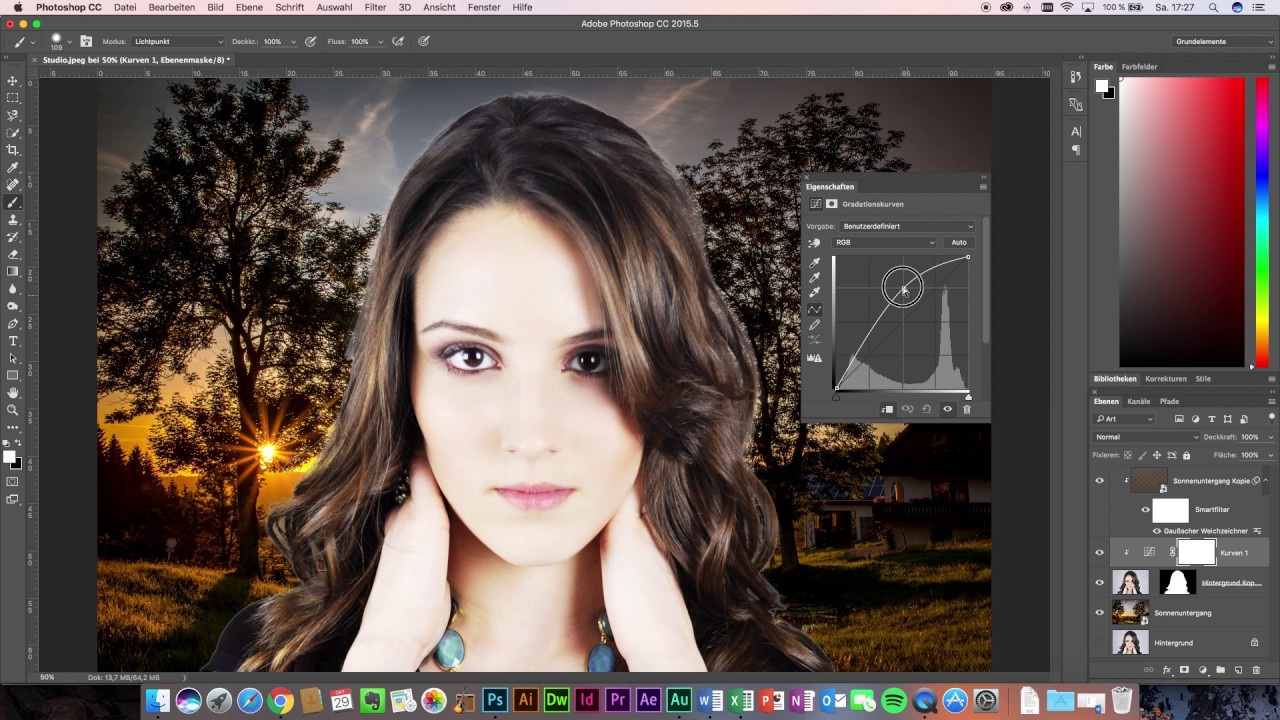Click the white input slider under curves
Viewport: 1280px width, 720px height.
968,396
